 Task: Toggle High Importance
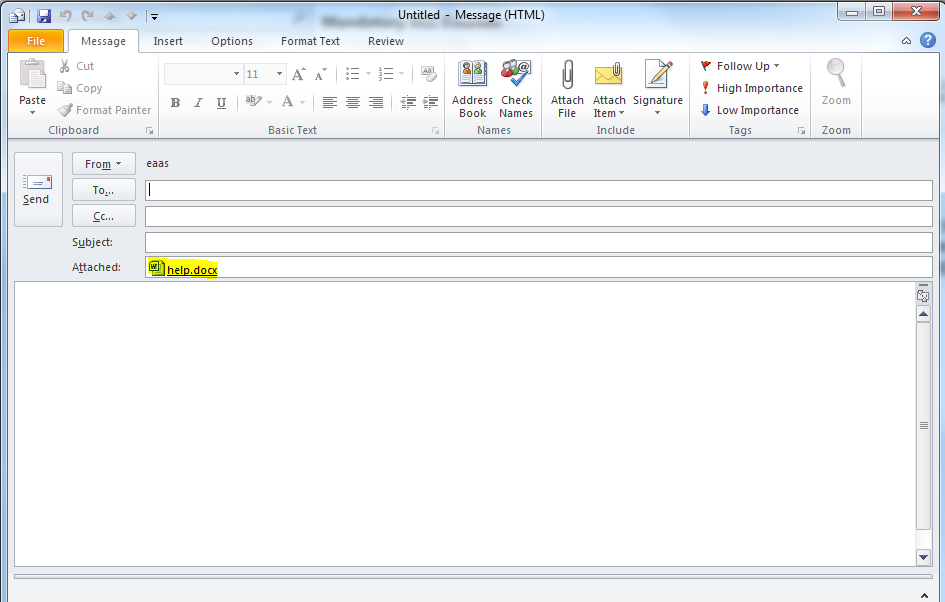pyautogui.click(x=752, y=88)
